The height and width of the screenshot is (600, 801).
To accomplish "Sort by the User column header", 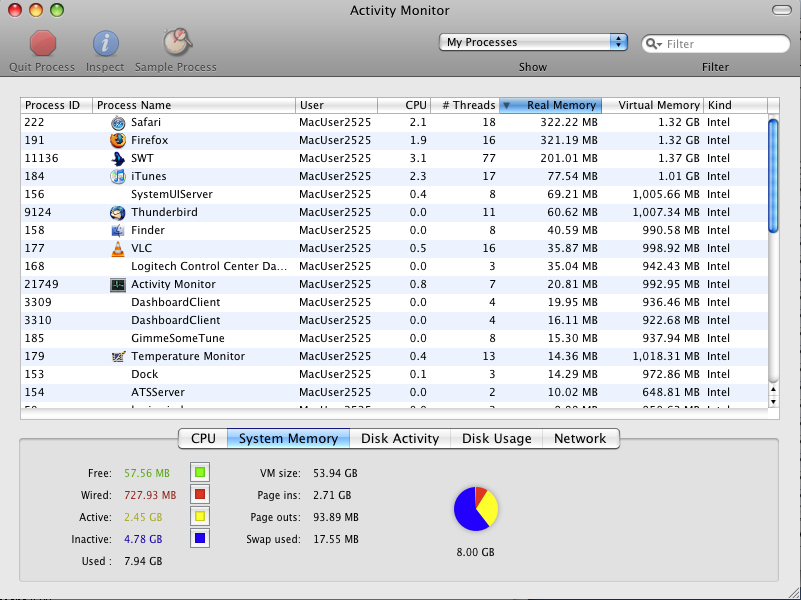I will tap(336, 105).
